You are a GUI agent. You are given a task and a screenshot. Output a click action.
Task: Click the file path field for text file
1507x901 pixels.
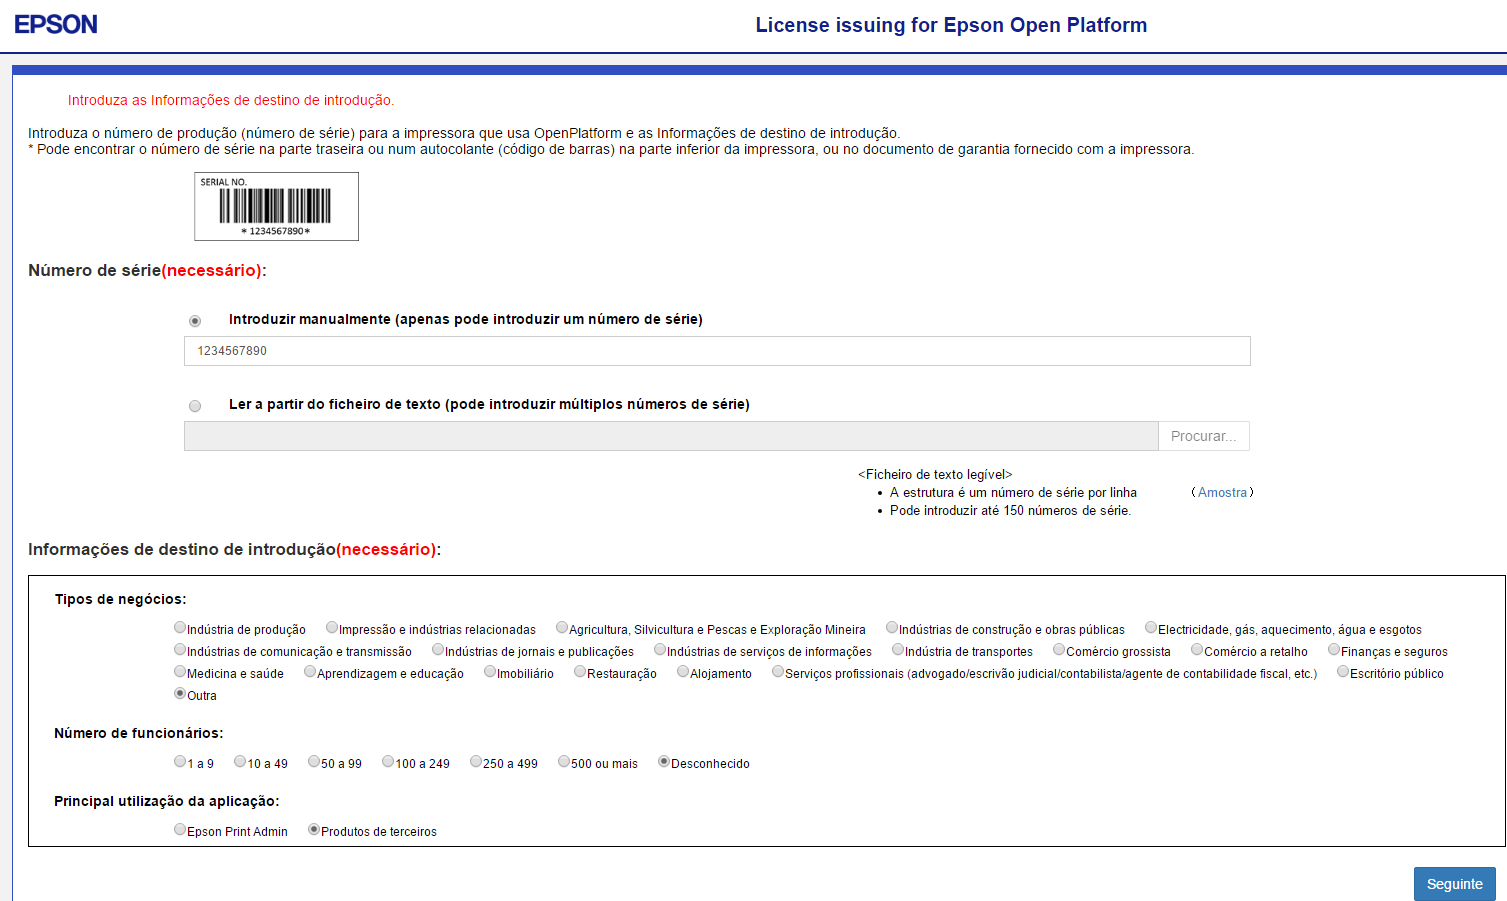tap(670, 436)
